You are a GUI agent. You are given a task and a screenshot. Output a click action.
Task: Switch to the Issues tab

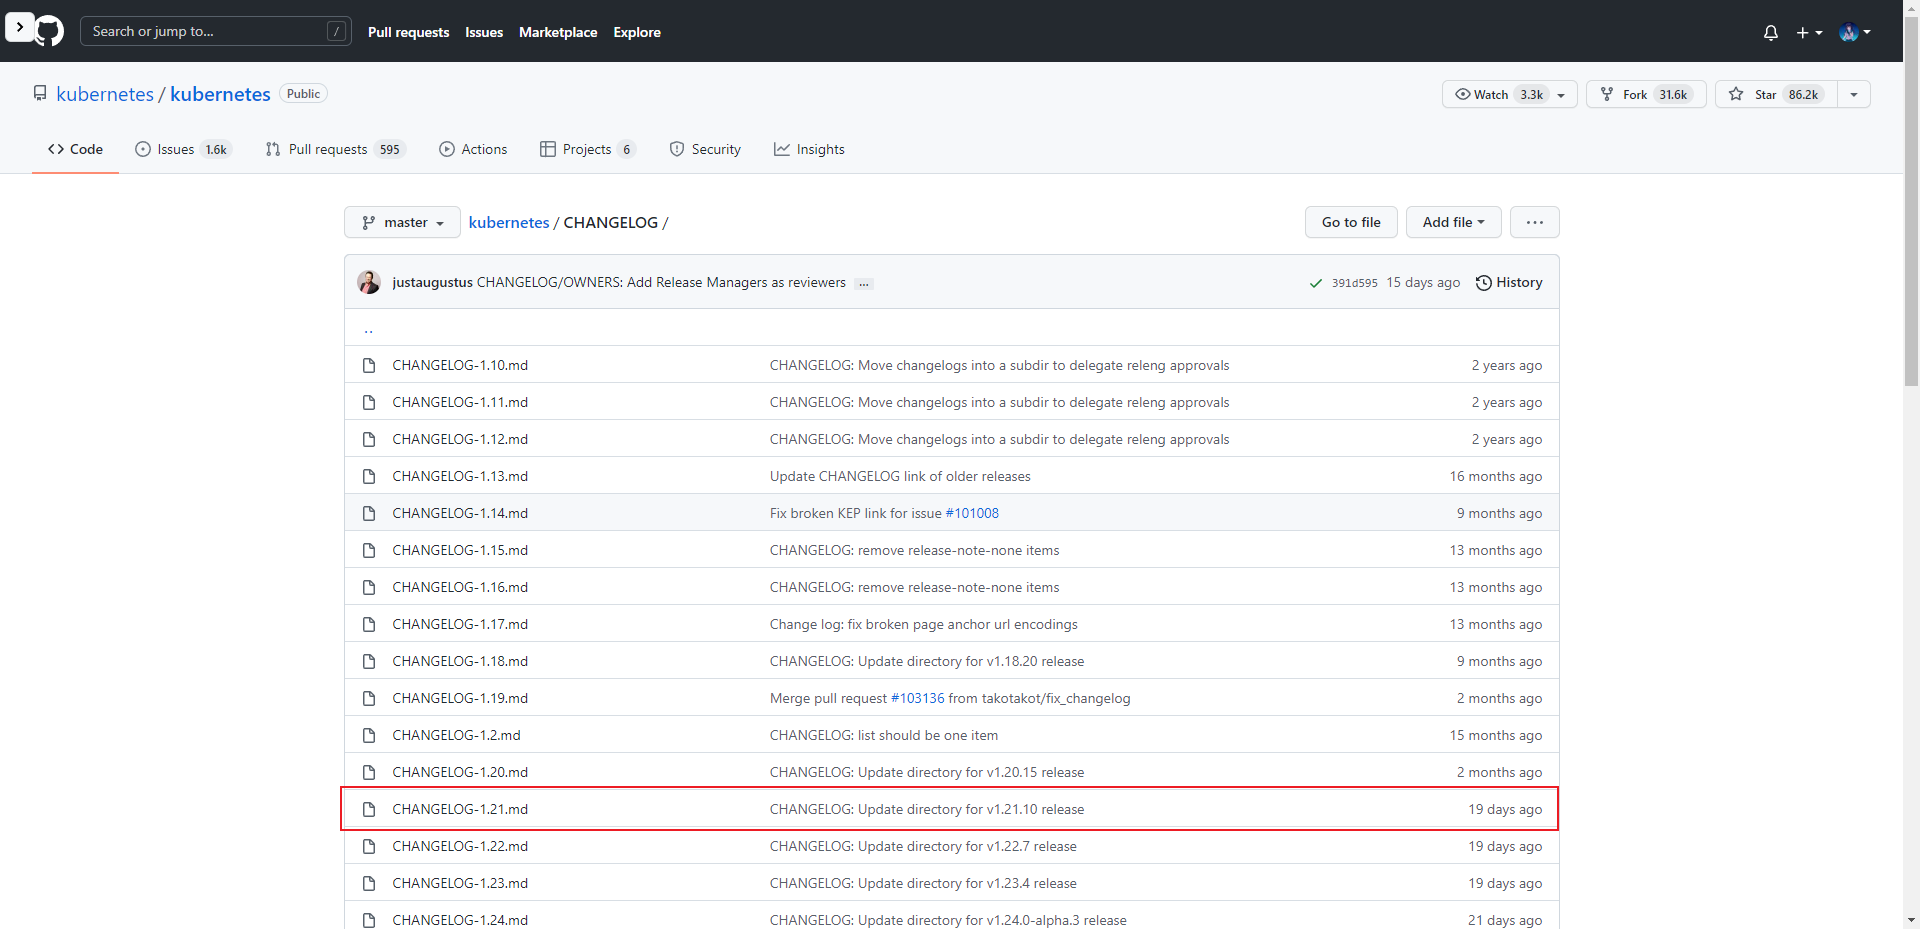coord(183,149)
